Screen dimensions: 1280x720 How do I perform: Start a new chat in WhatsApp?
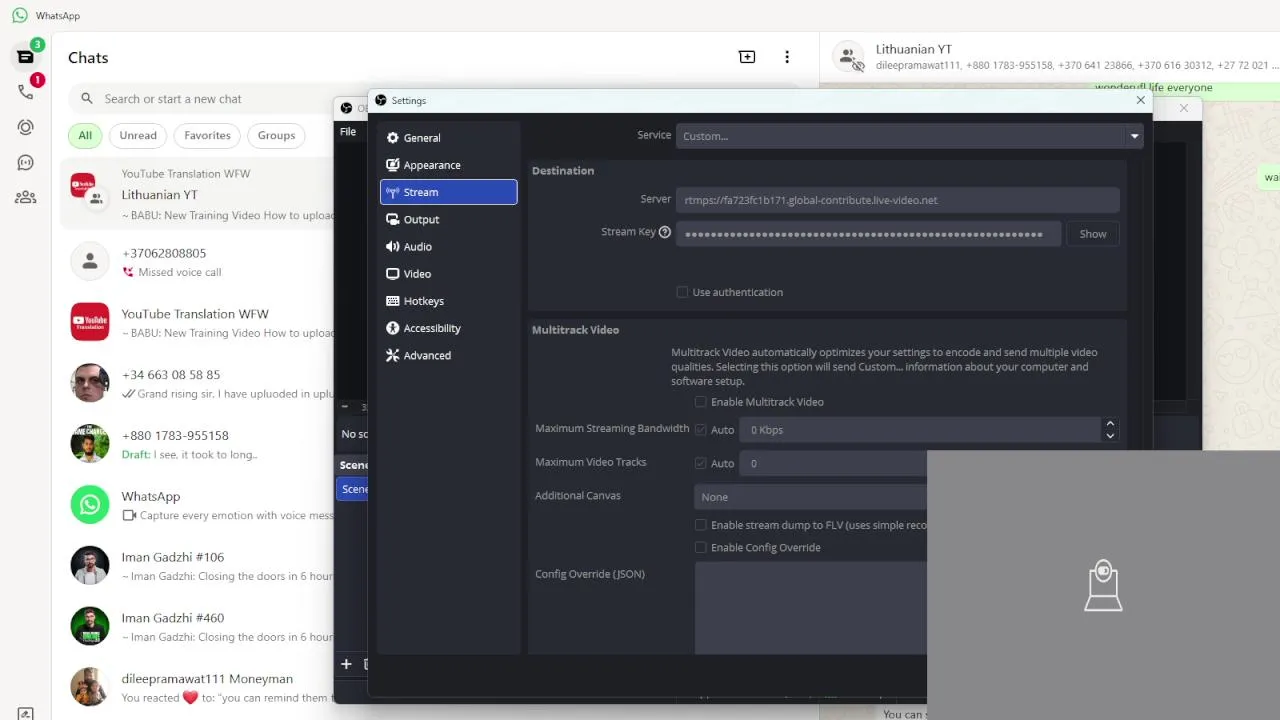pos(747,57)
